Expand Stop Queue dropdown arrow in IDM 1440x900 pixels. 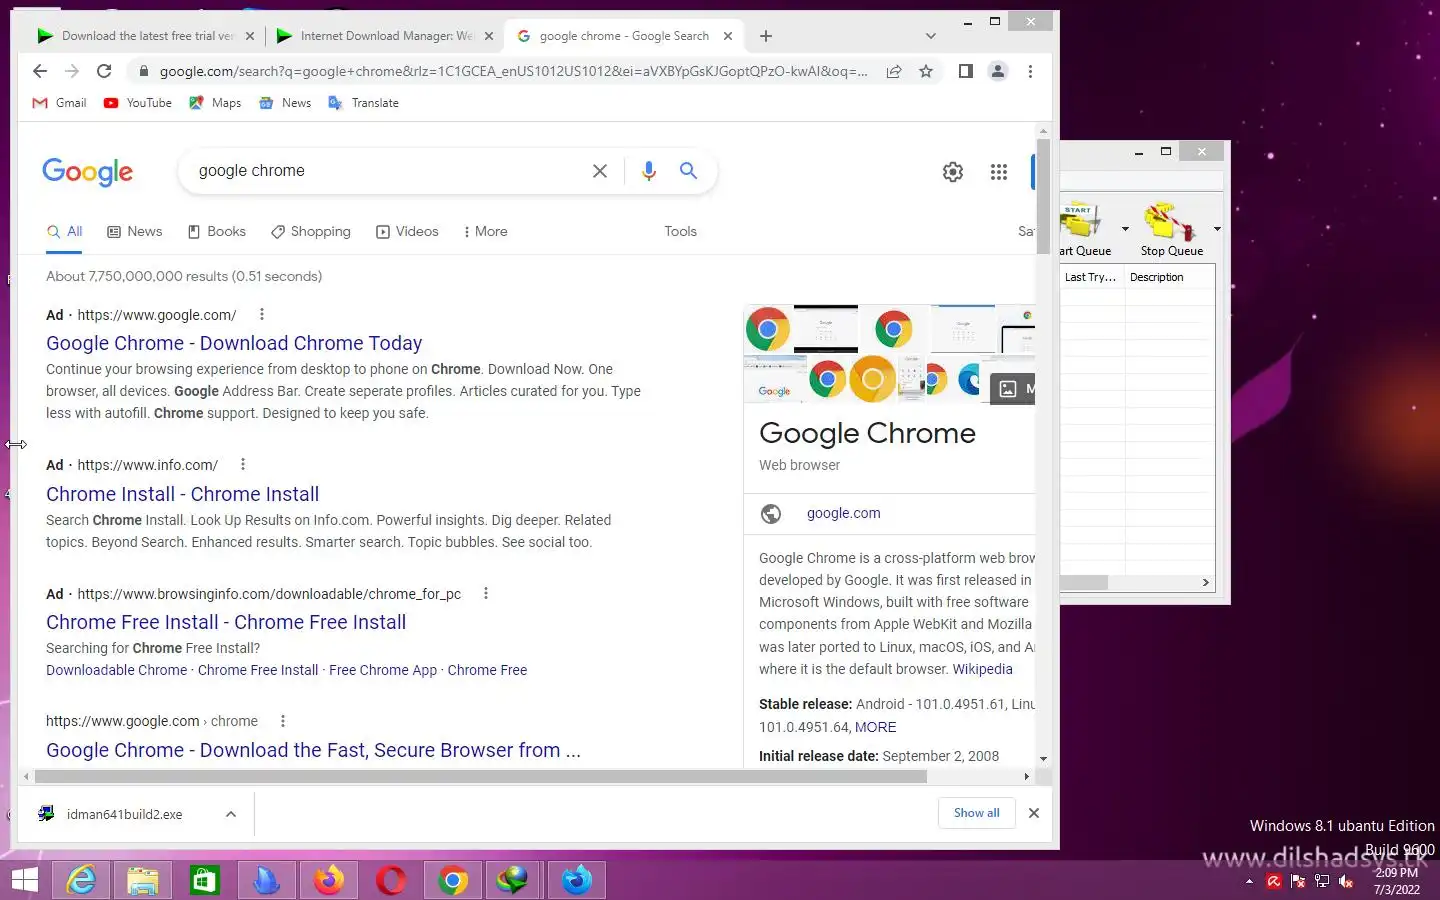pos(1217,229)
